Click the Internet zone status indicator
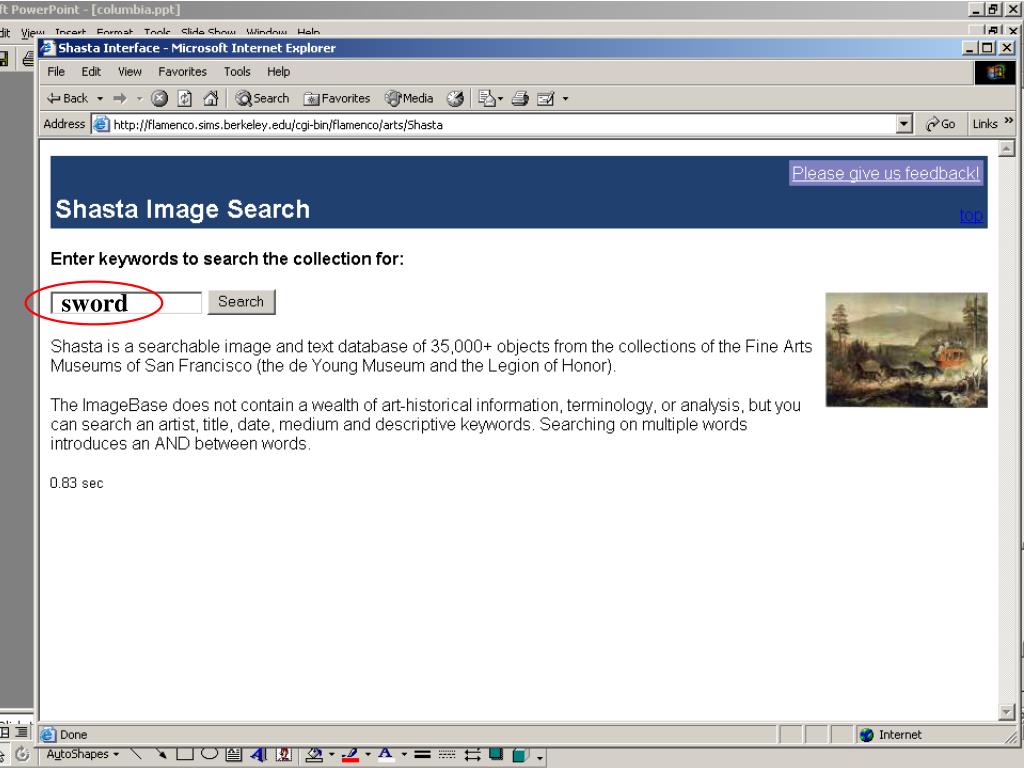1024x768 pixels. 891,735
